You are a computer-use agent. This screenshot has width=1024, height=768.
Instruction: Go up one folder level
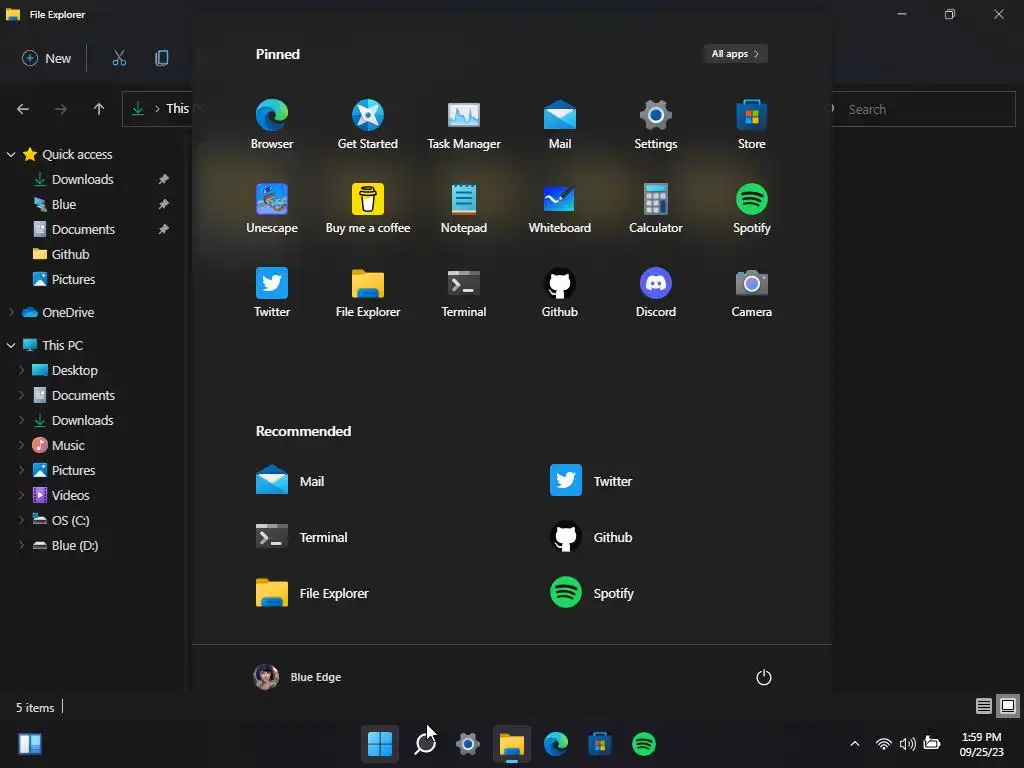tap(99, 109)
